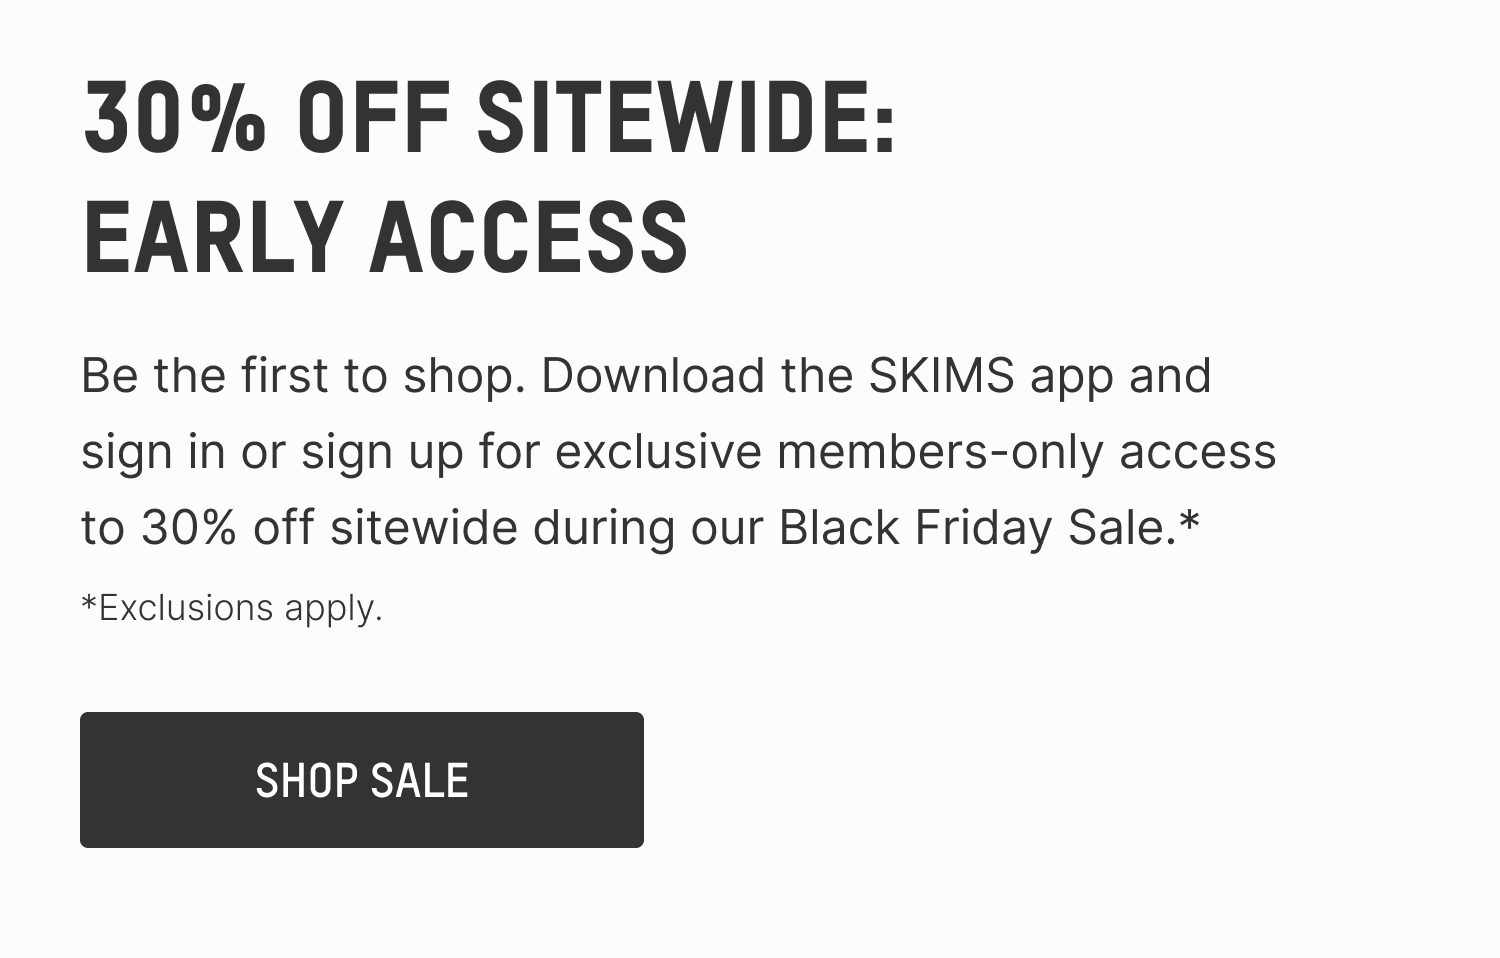Image resolution: width=1500 pixels, height=958 pixels.
Task: Select the 30% text in the headline
Action: click(x=174, y=120)
